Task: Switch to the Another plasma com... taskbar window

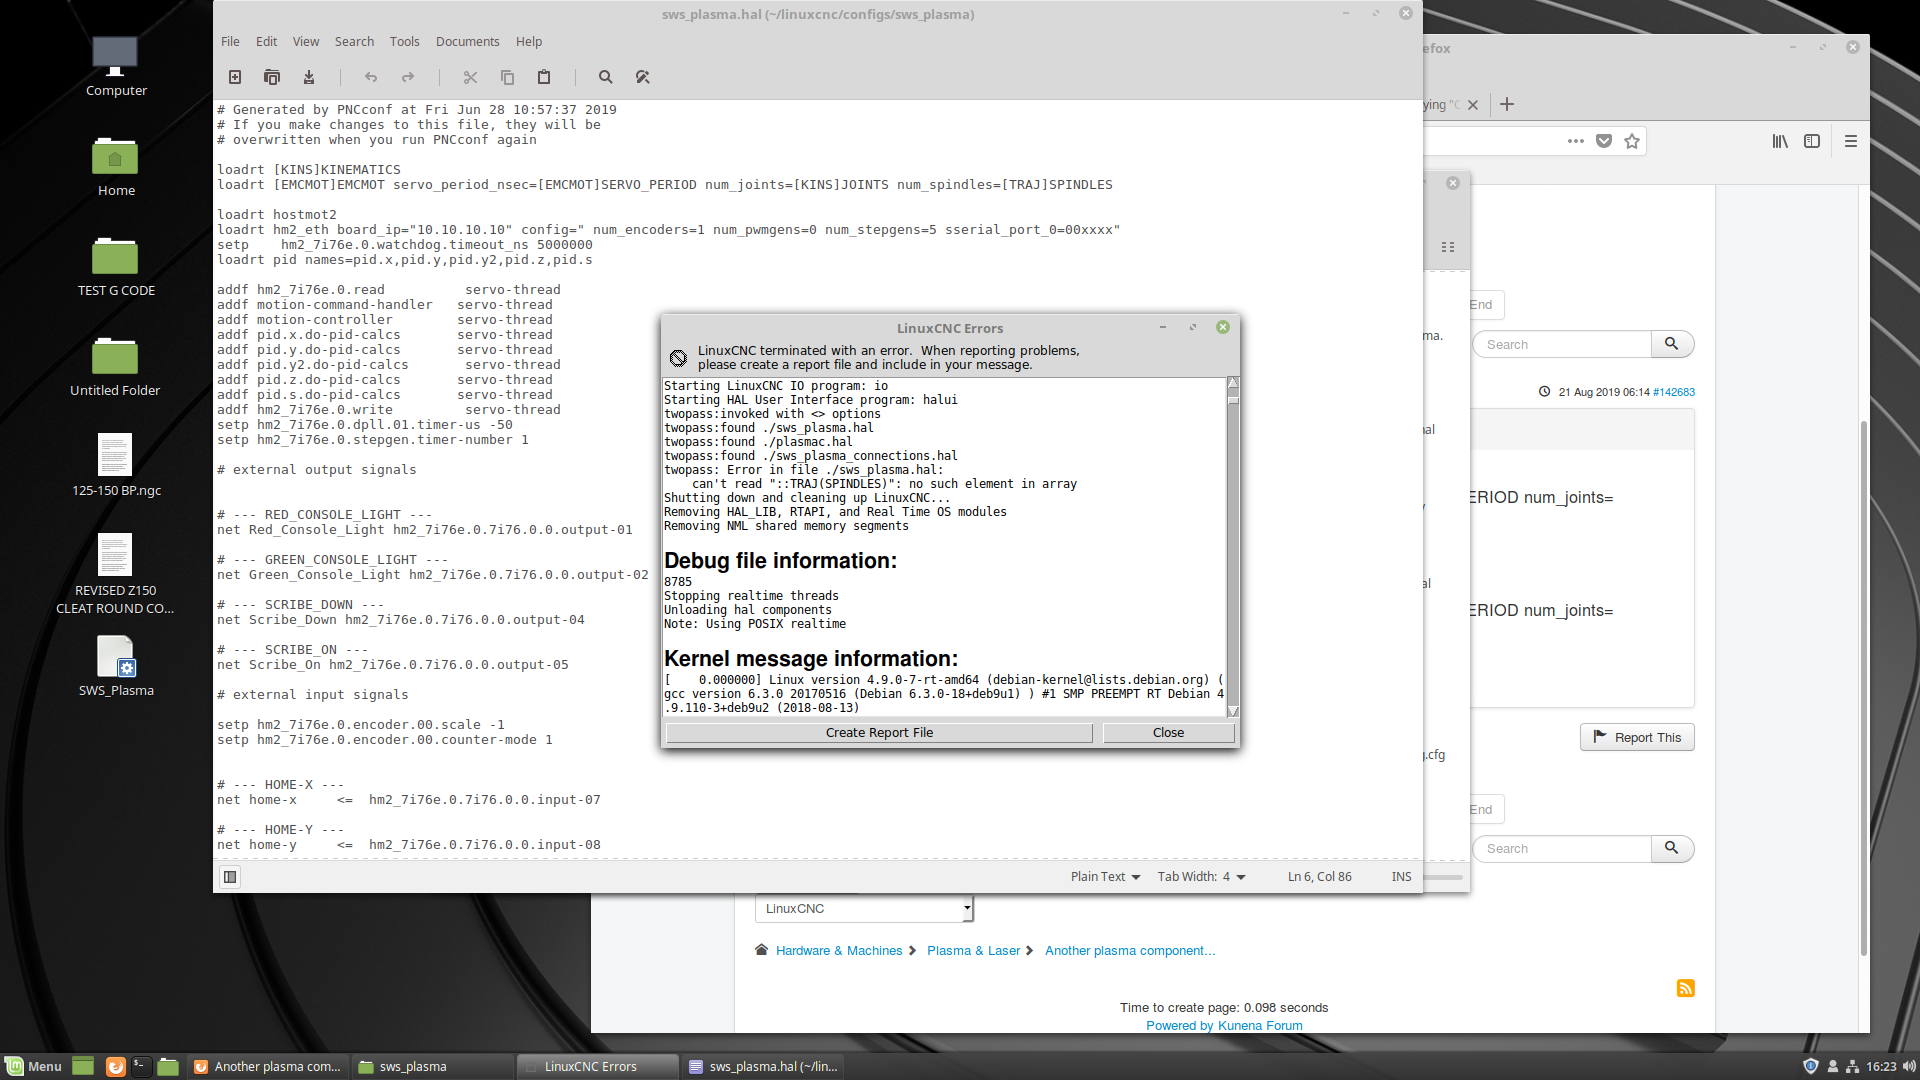Action: click(x=268, y=1066)
